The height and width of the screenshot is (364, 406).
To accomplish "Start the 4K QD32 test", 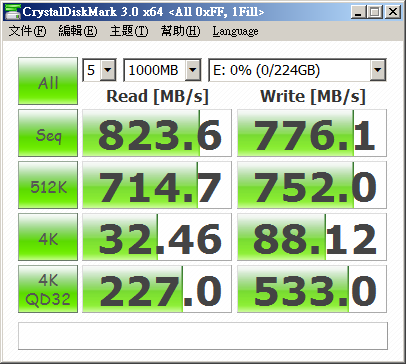I will (x=48, y=289).
